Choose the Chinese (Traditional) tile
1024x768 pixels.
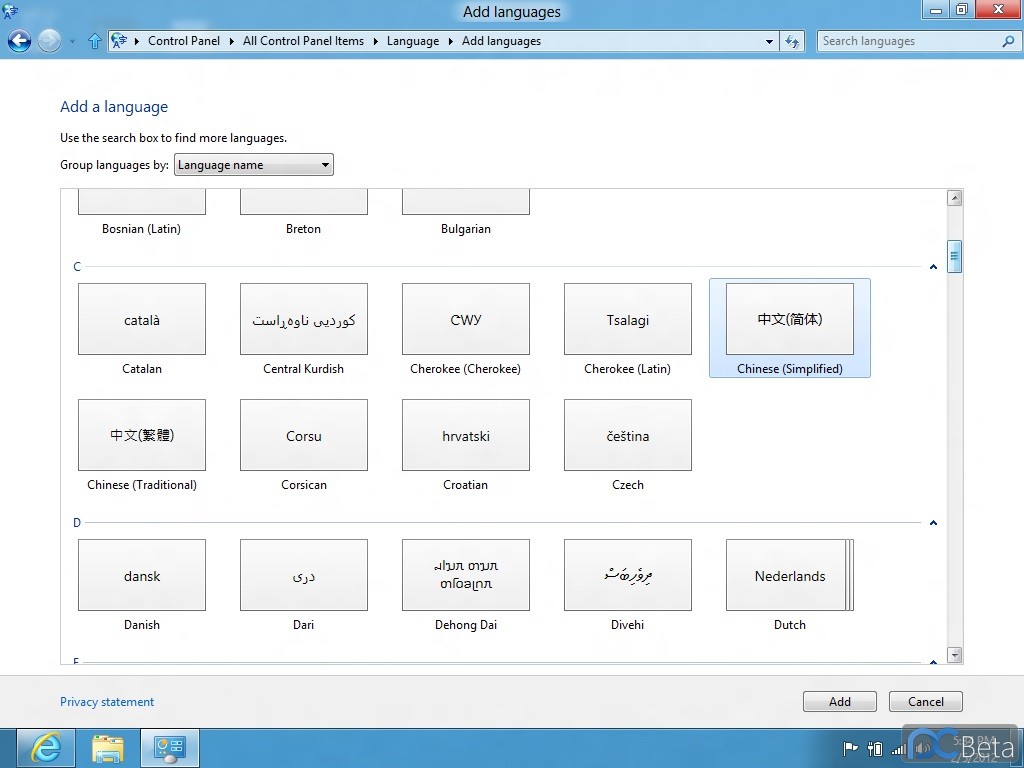tap(142, 435)
